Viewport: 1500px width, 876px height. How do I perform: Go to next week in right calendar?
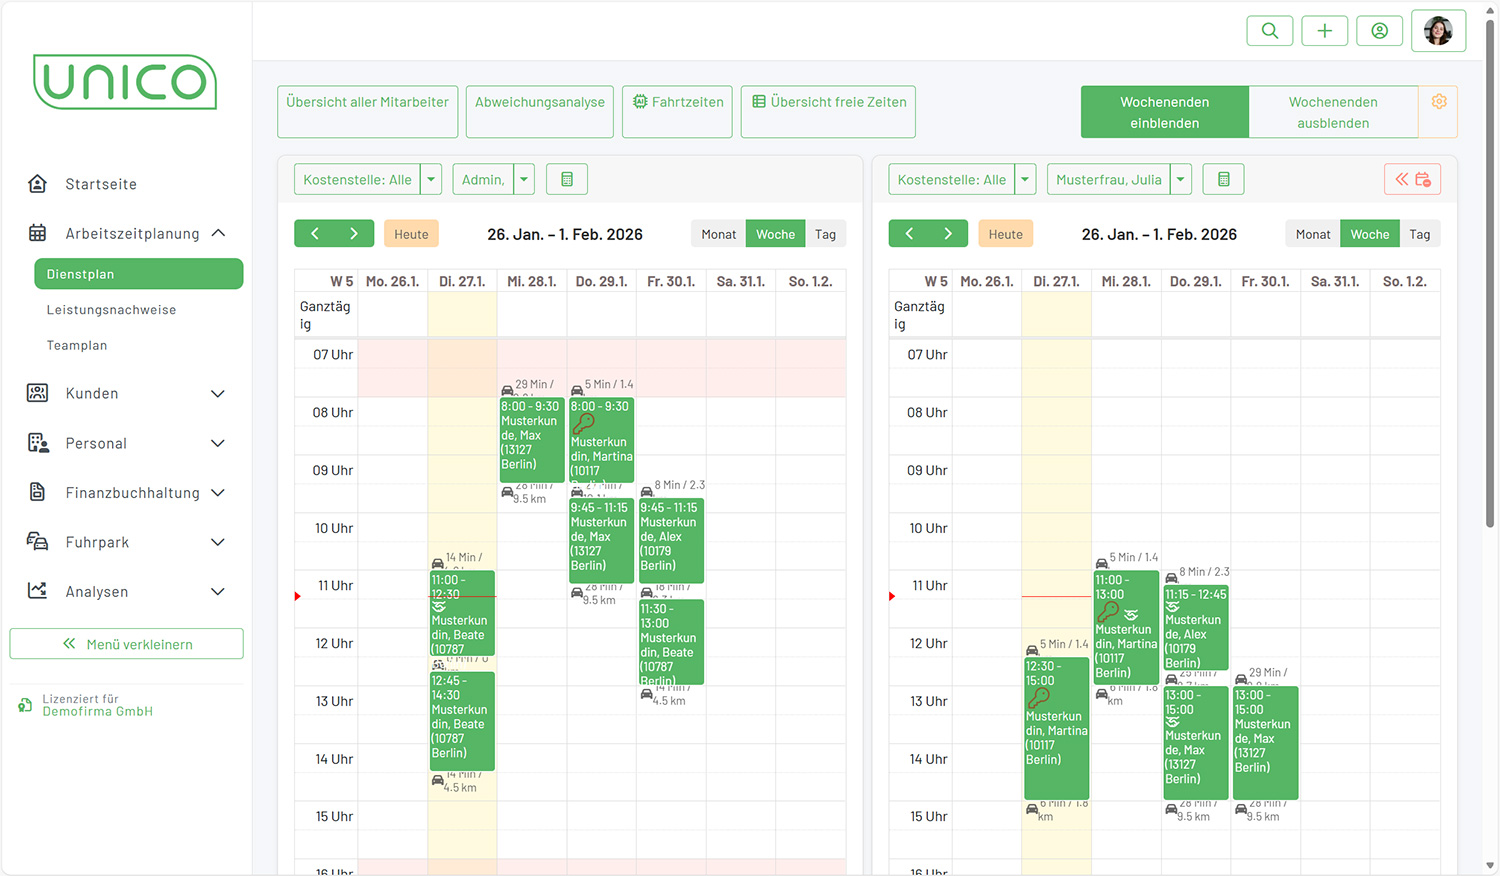point(948,234)
